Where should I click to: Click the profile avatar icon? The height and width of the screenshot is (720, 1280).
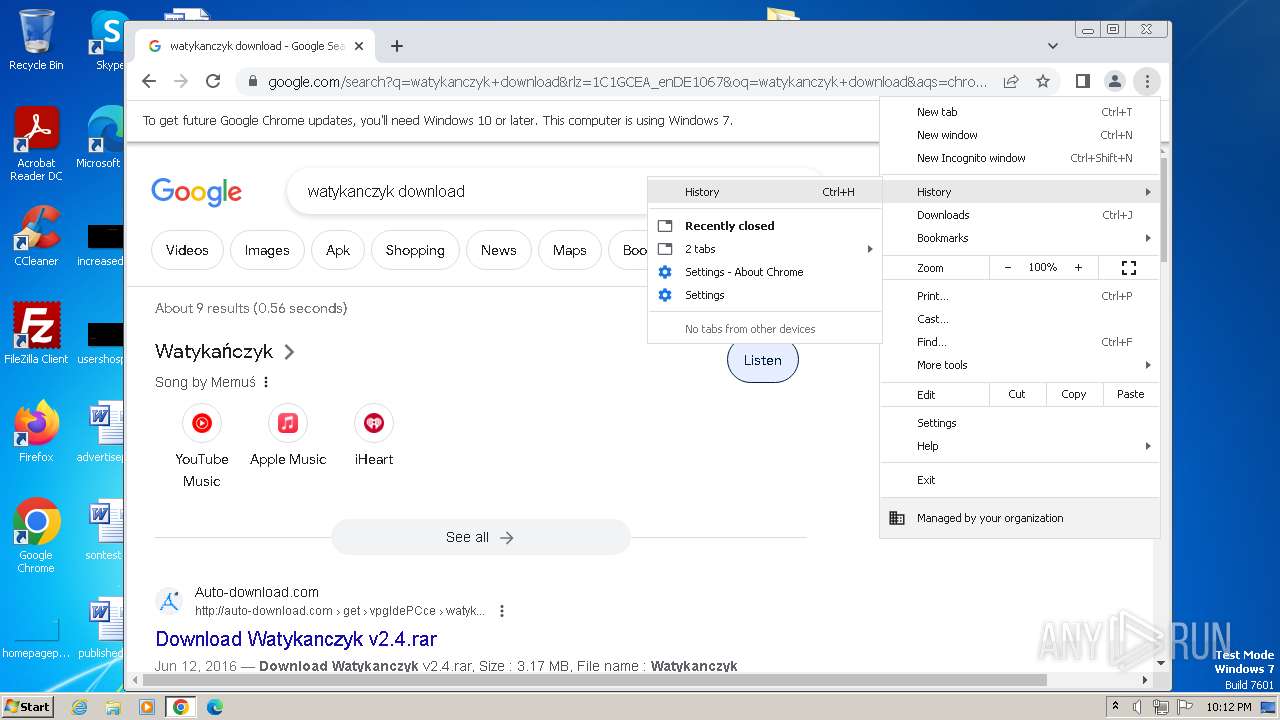1115,81
